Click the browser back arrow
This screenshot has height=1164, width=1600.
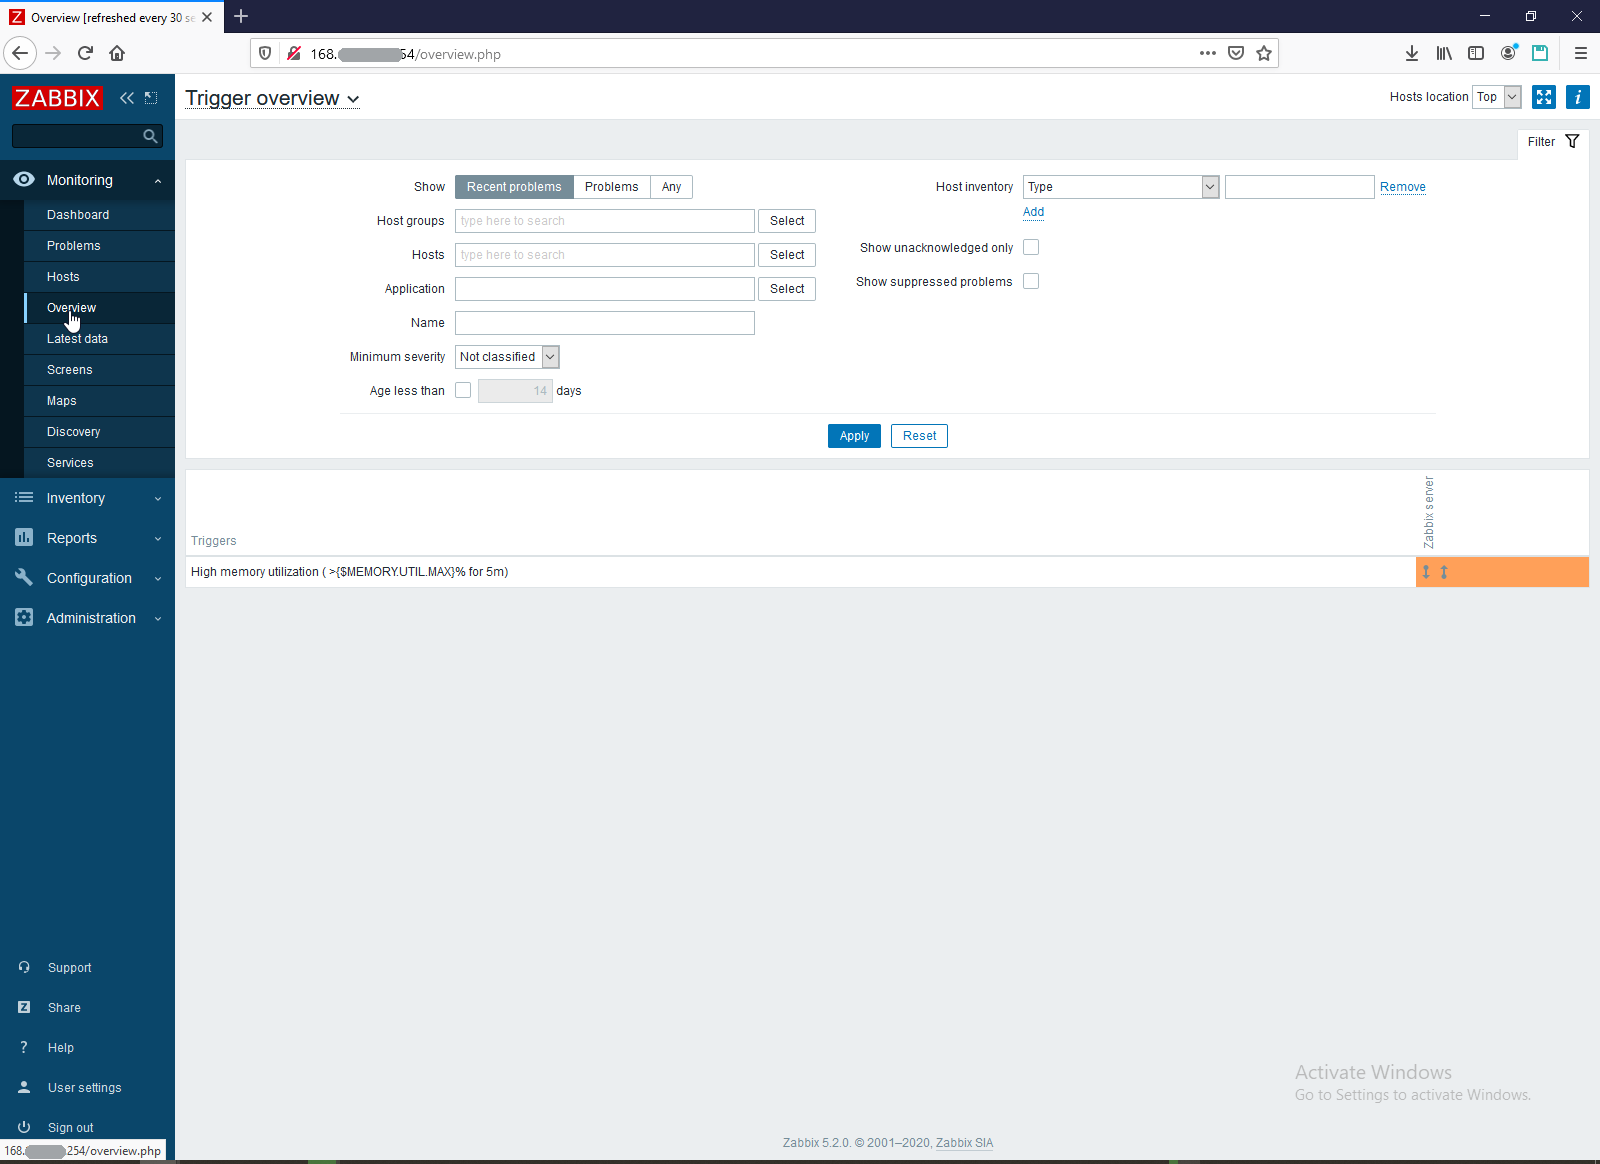tap(20, 53)
